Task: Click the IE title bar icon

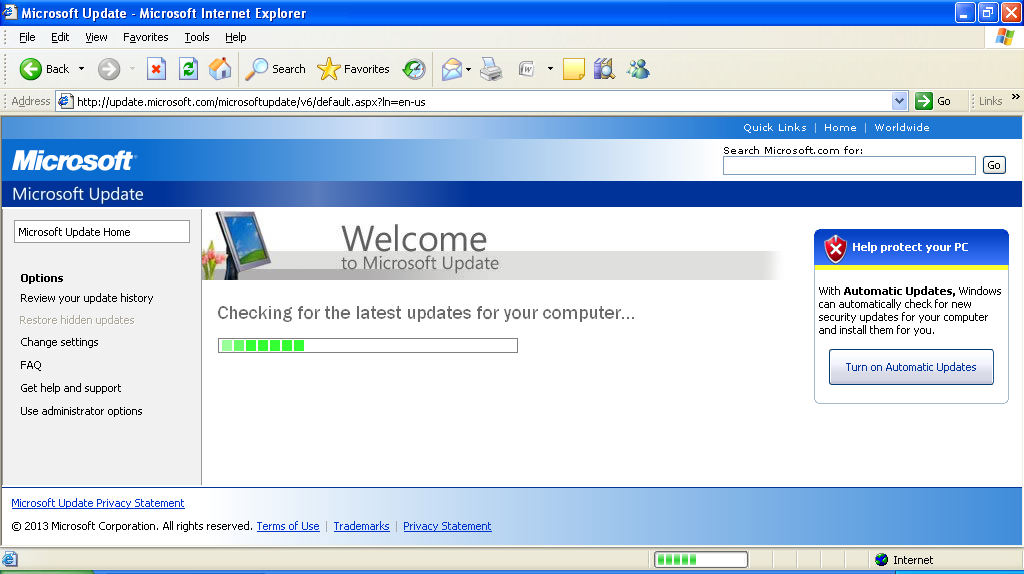Action: tap(9, 12)
